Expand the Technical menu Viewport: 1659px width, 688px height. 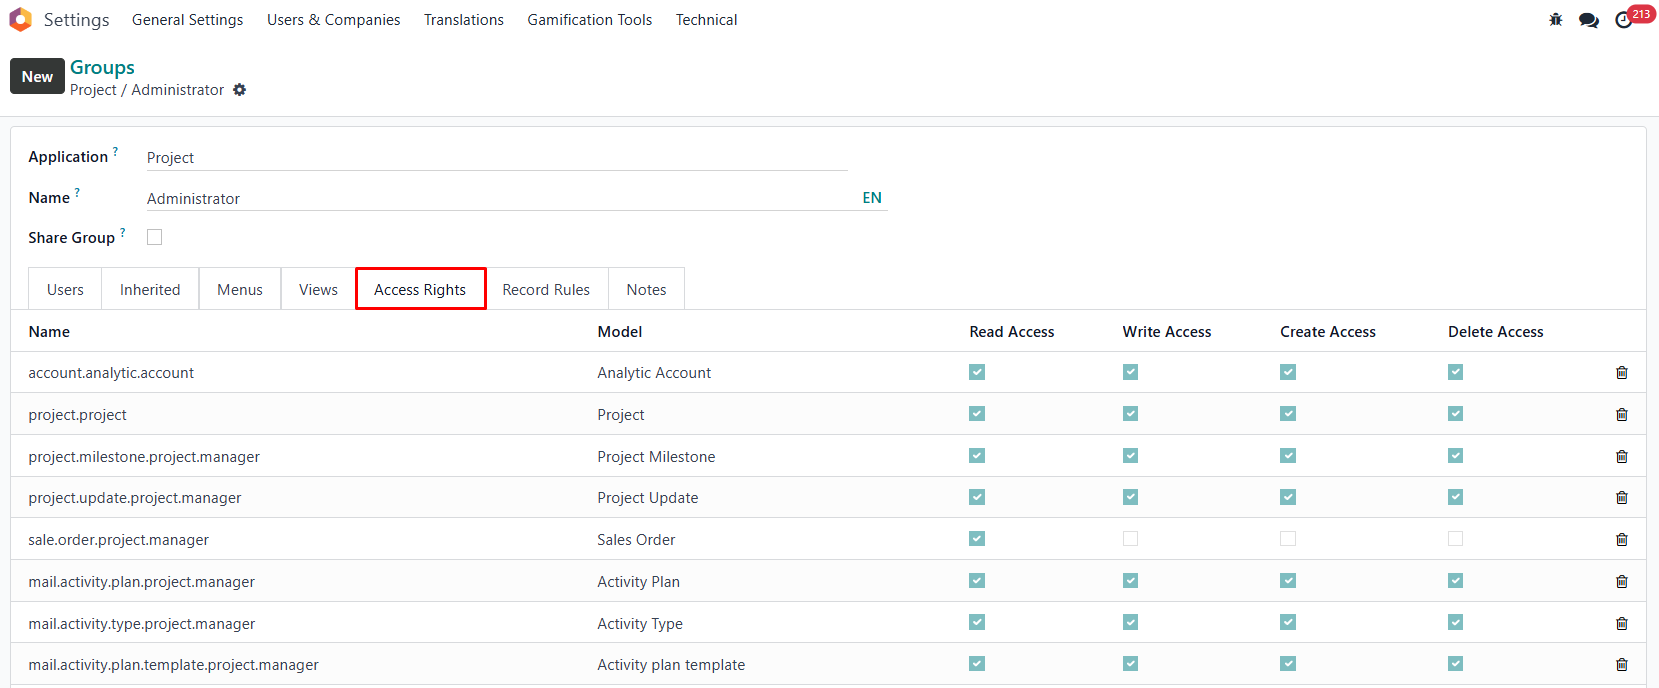point(706,20)
